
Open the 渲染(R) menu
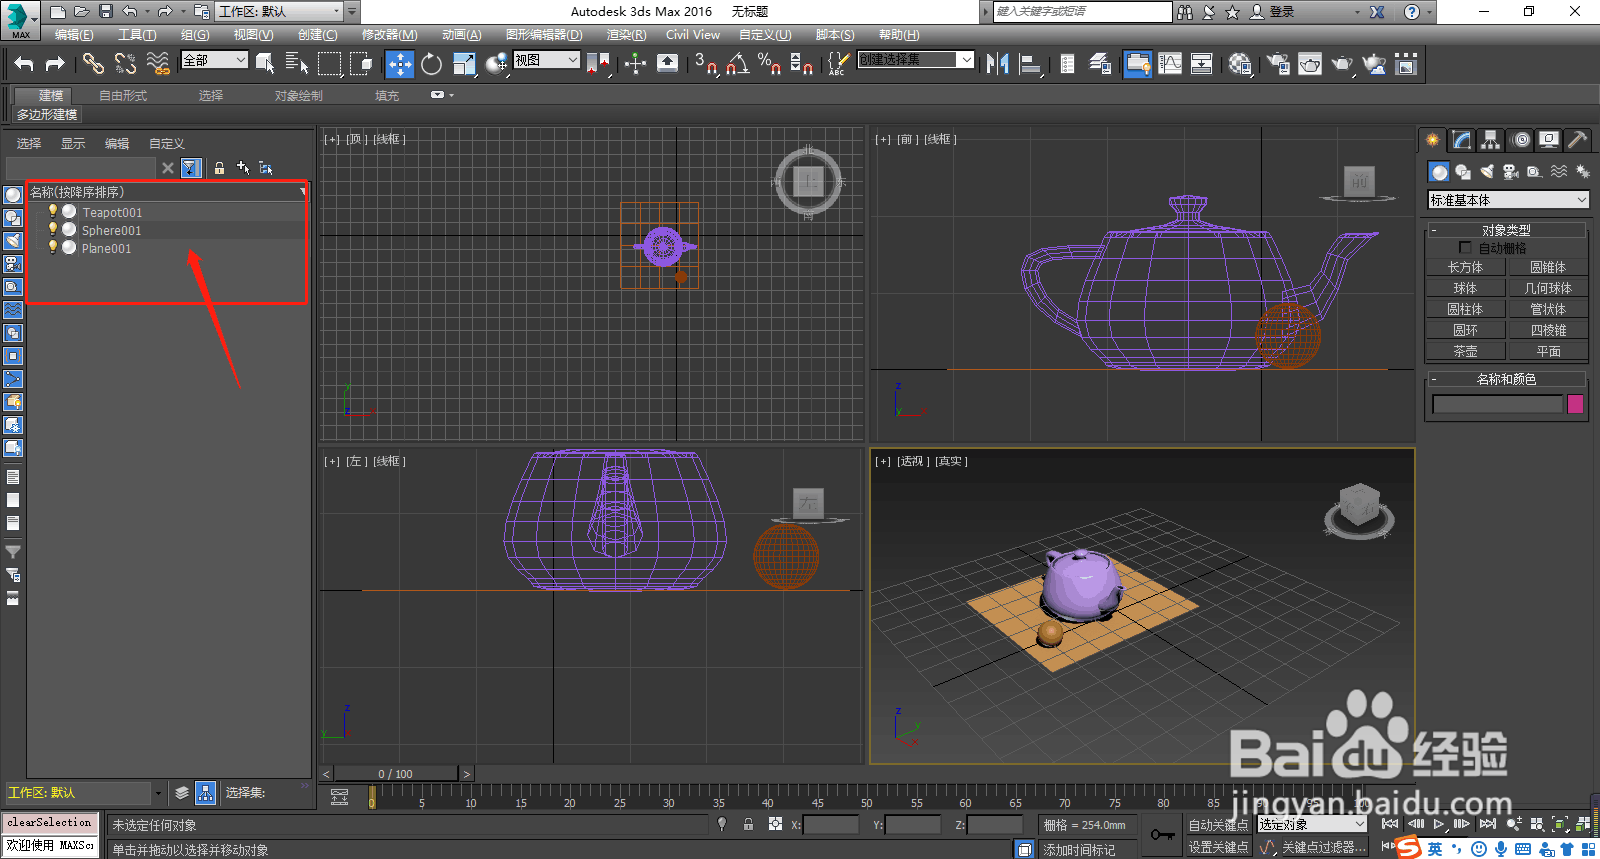click(x=626, y=34)
